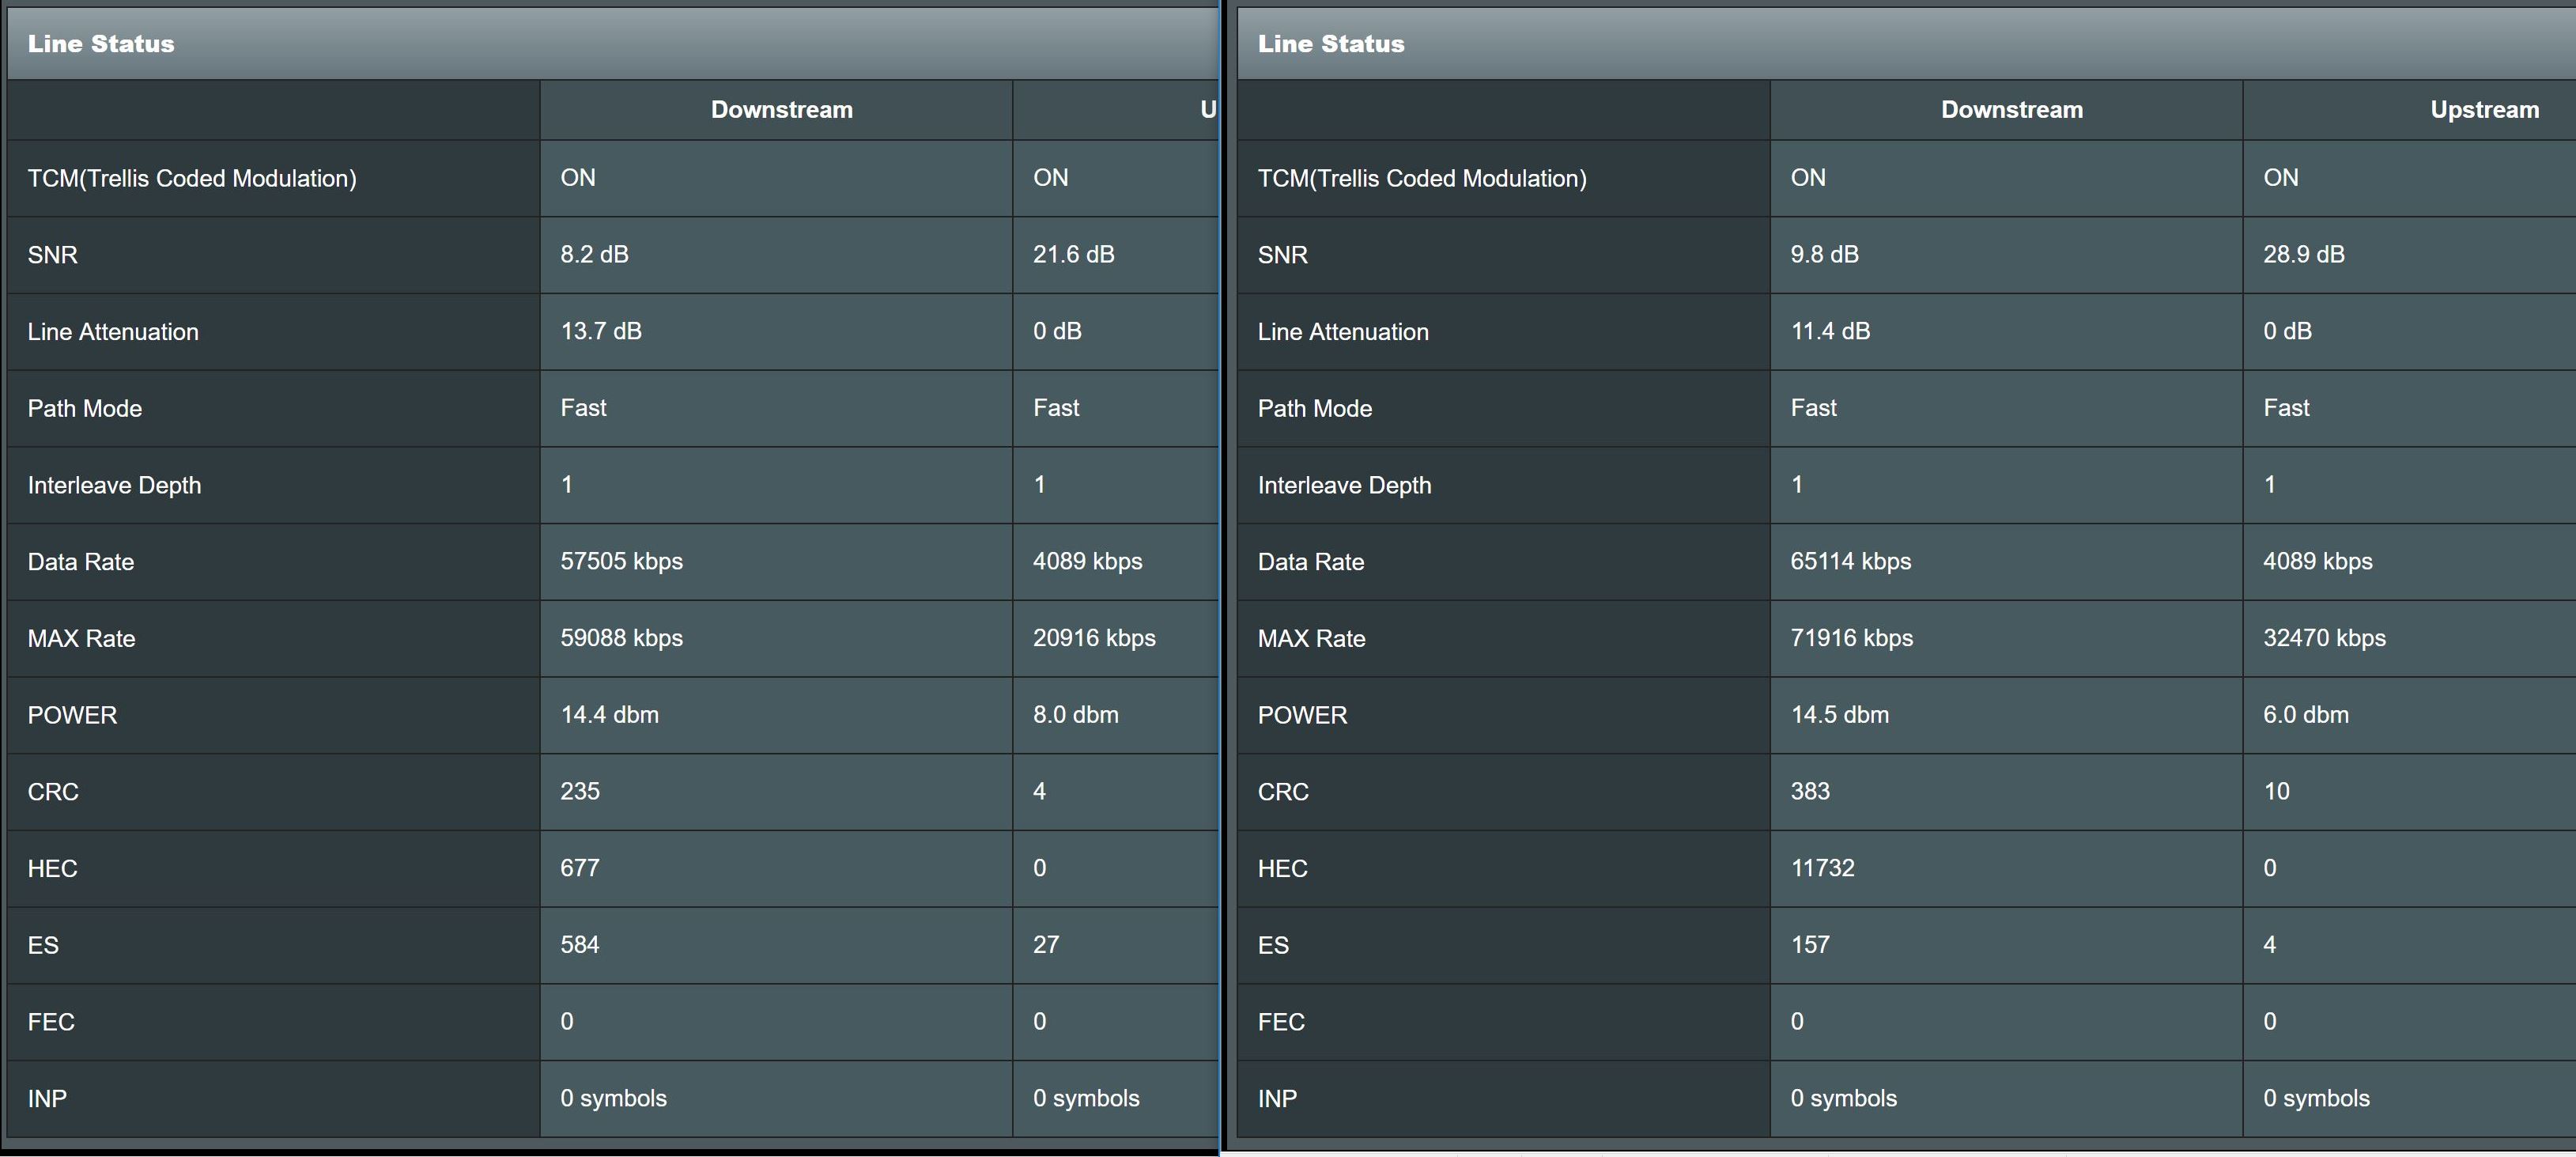Click ES label in left table
Screen dimensions: 2576x1157
(x=43, y=945)
